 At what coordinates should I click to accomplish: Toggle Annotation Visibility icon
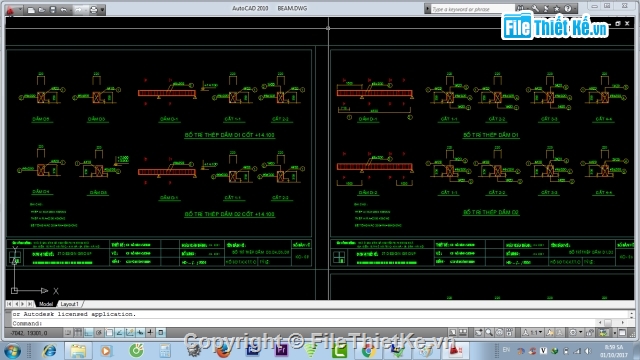(x=550, y=333)
